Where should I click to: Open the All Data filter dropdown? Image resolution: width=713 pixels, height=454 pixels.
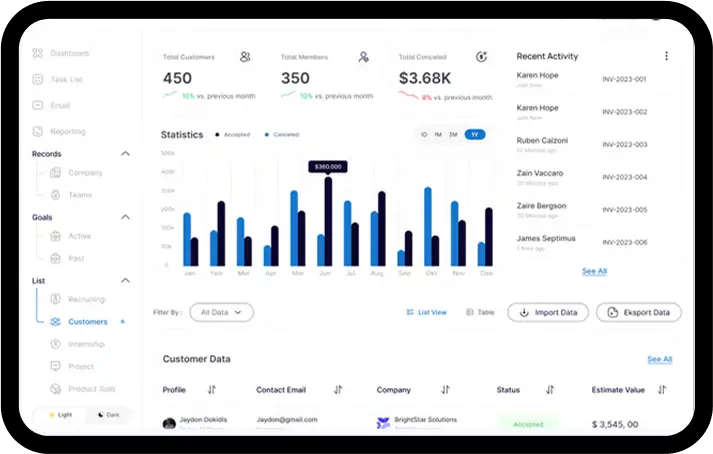pos(221,312)
